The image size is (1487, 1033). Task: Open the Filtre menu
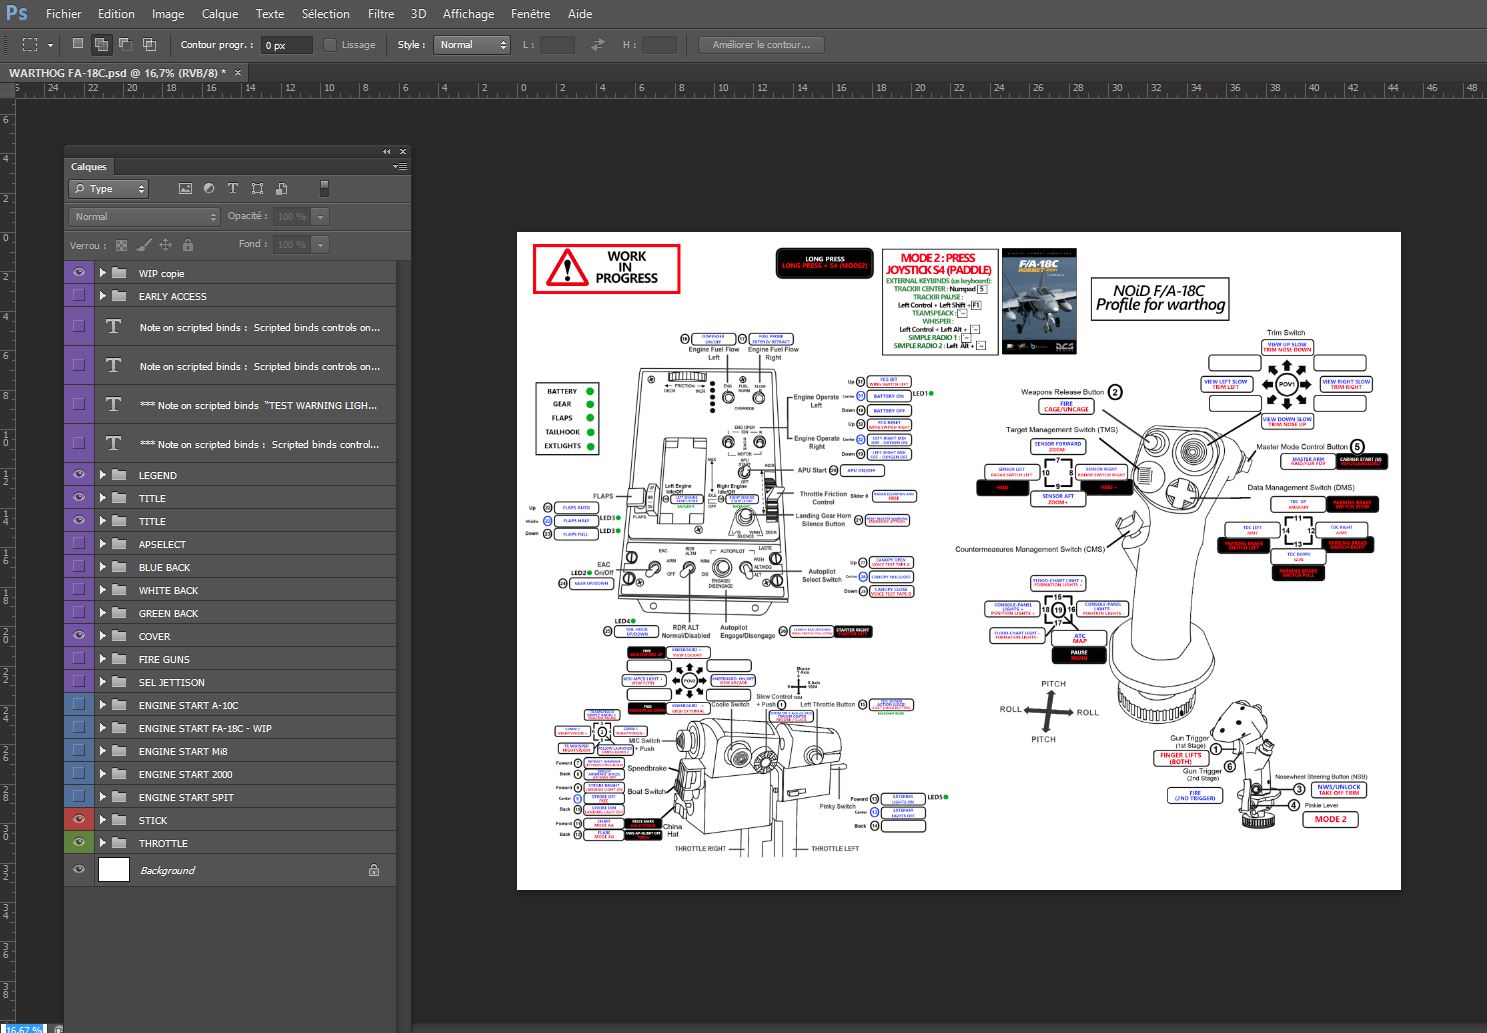pyautogui.click(x=380, y=14)
